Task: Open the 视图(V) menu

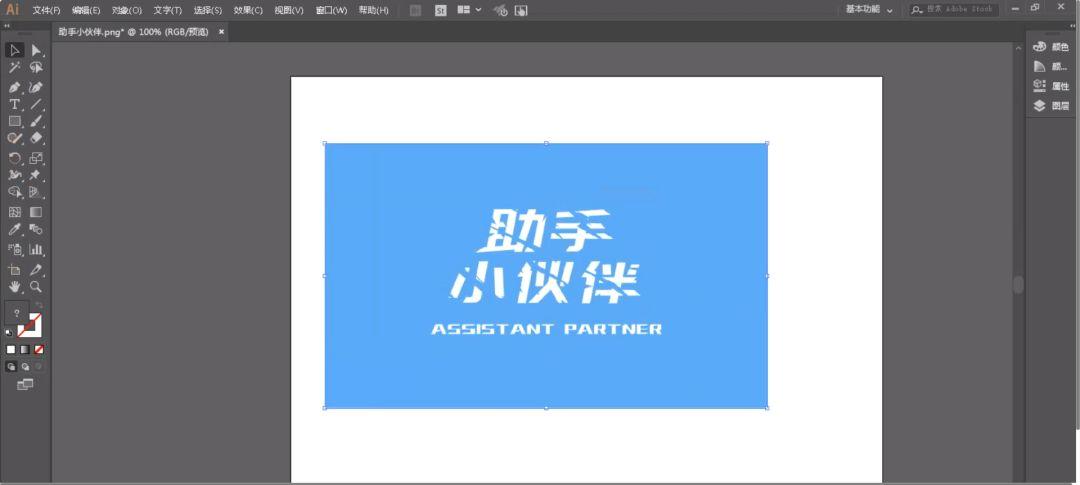Action: 289,10
